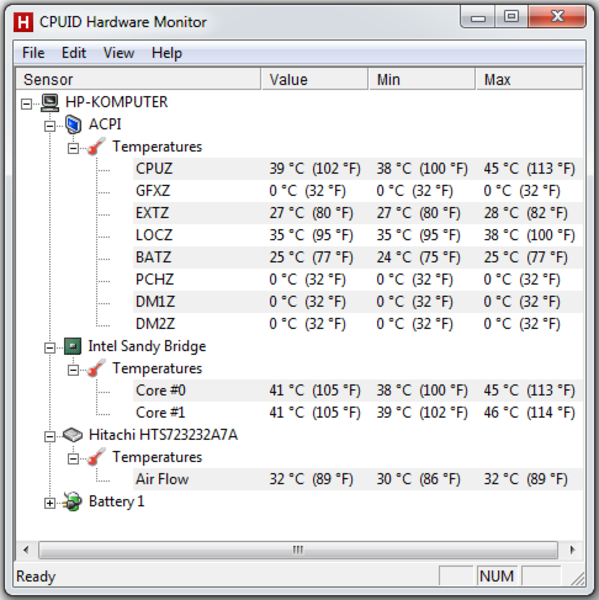Collapse the HP-KOMPUTER root node
The width and height of the screenshot is (599, 600).
pyautogui.click(x=26, y=104)
